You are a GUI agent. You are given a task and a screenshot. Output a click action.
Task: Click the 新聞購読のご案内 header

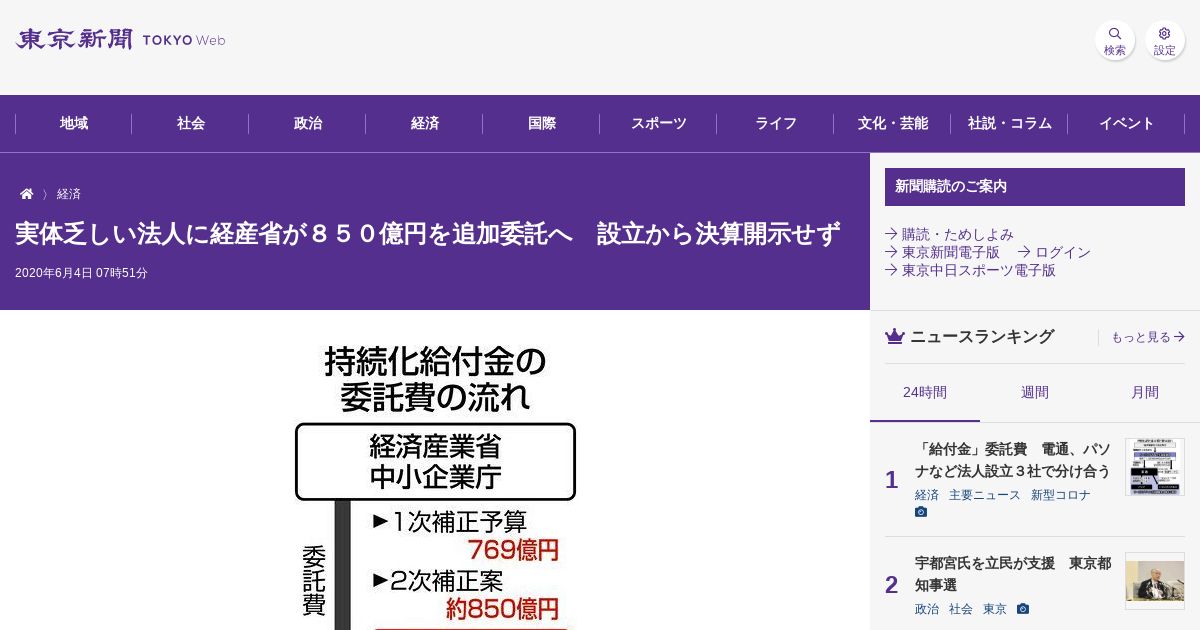(1035, 187)
